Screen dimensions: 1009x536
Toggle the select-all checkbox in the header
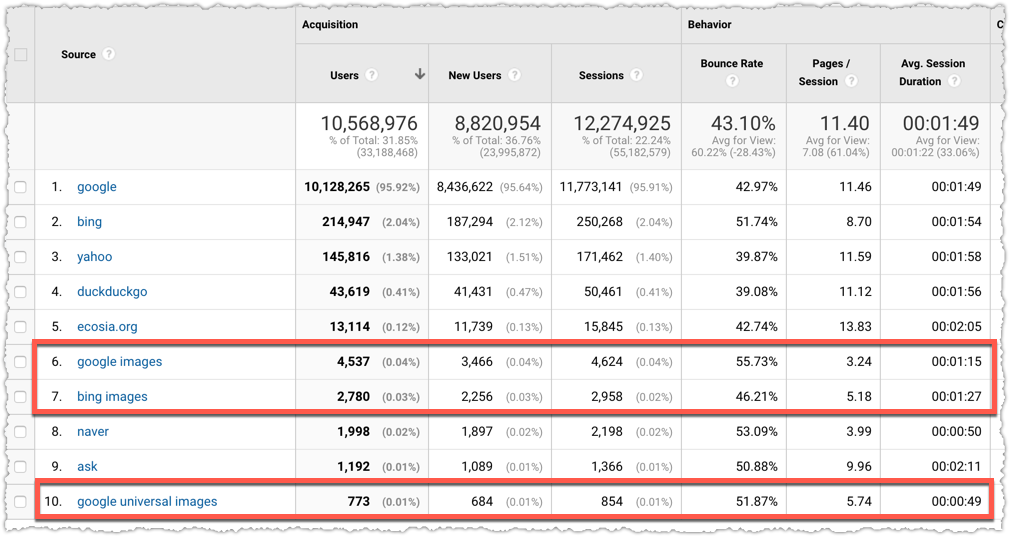[21, 55]
